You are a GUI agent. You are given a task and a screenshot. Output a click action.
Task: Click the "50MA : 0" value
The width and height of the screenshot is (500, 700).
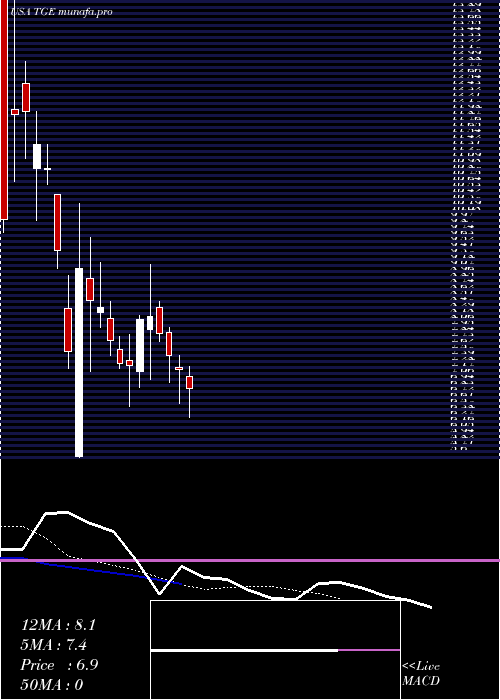point(52,684)
